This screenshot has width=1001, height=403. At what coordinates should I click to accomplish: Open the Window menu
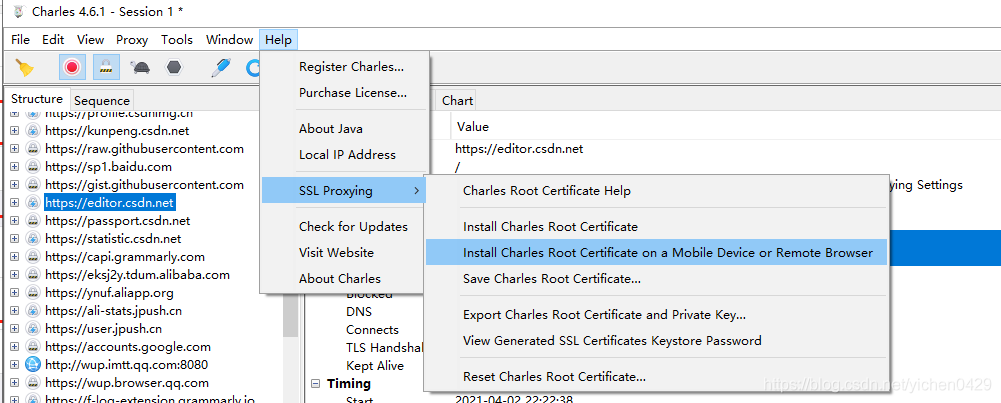click(x=229, y=40)
